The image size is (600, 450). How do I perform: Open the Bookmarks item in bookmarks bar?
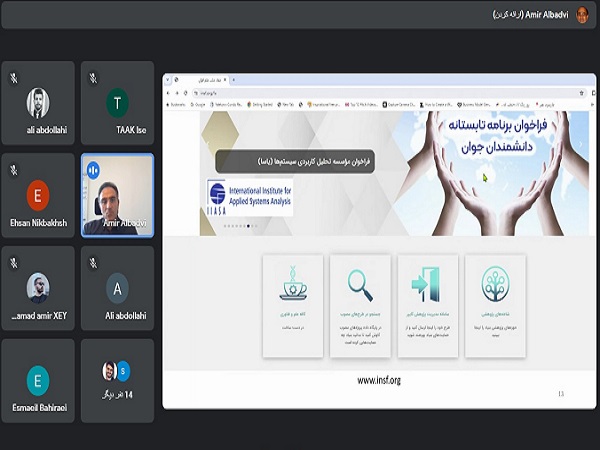pyautogui.click(x=179, y=102)
